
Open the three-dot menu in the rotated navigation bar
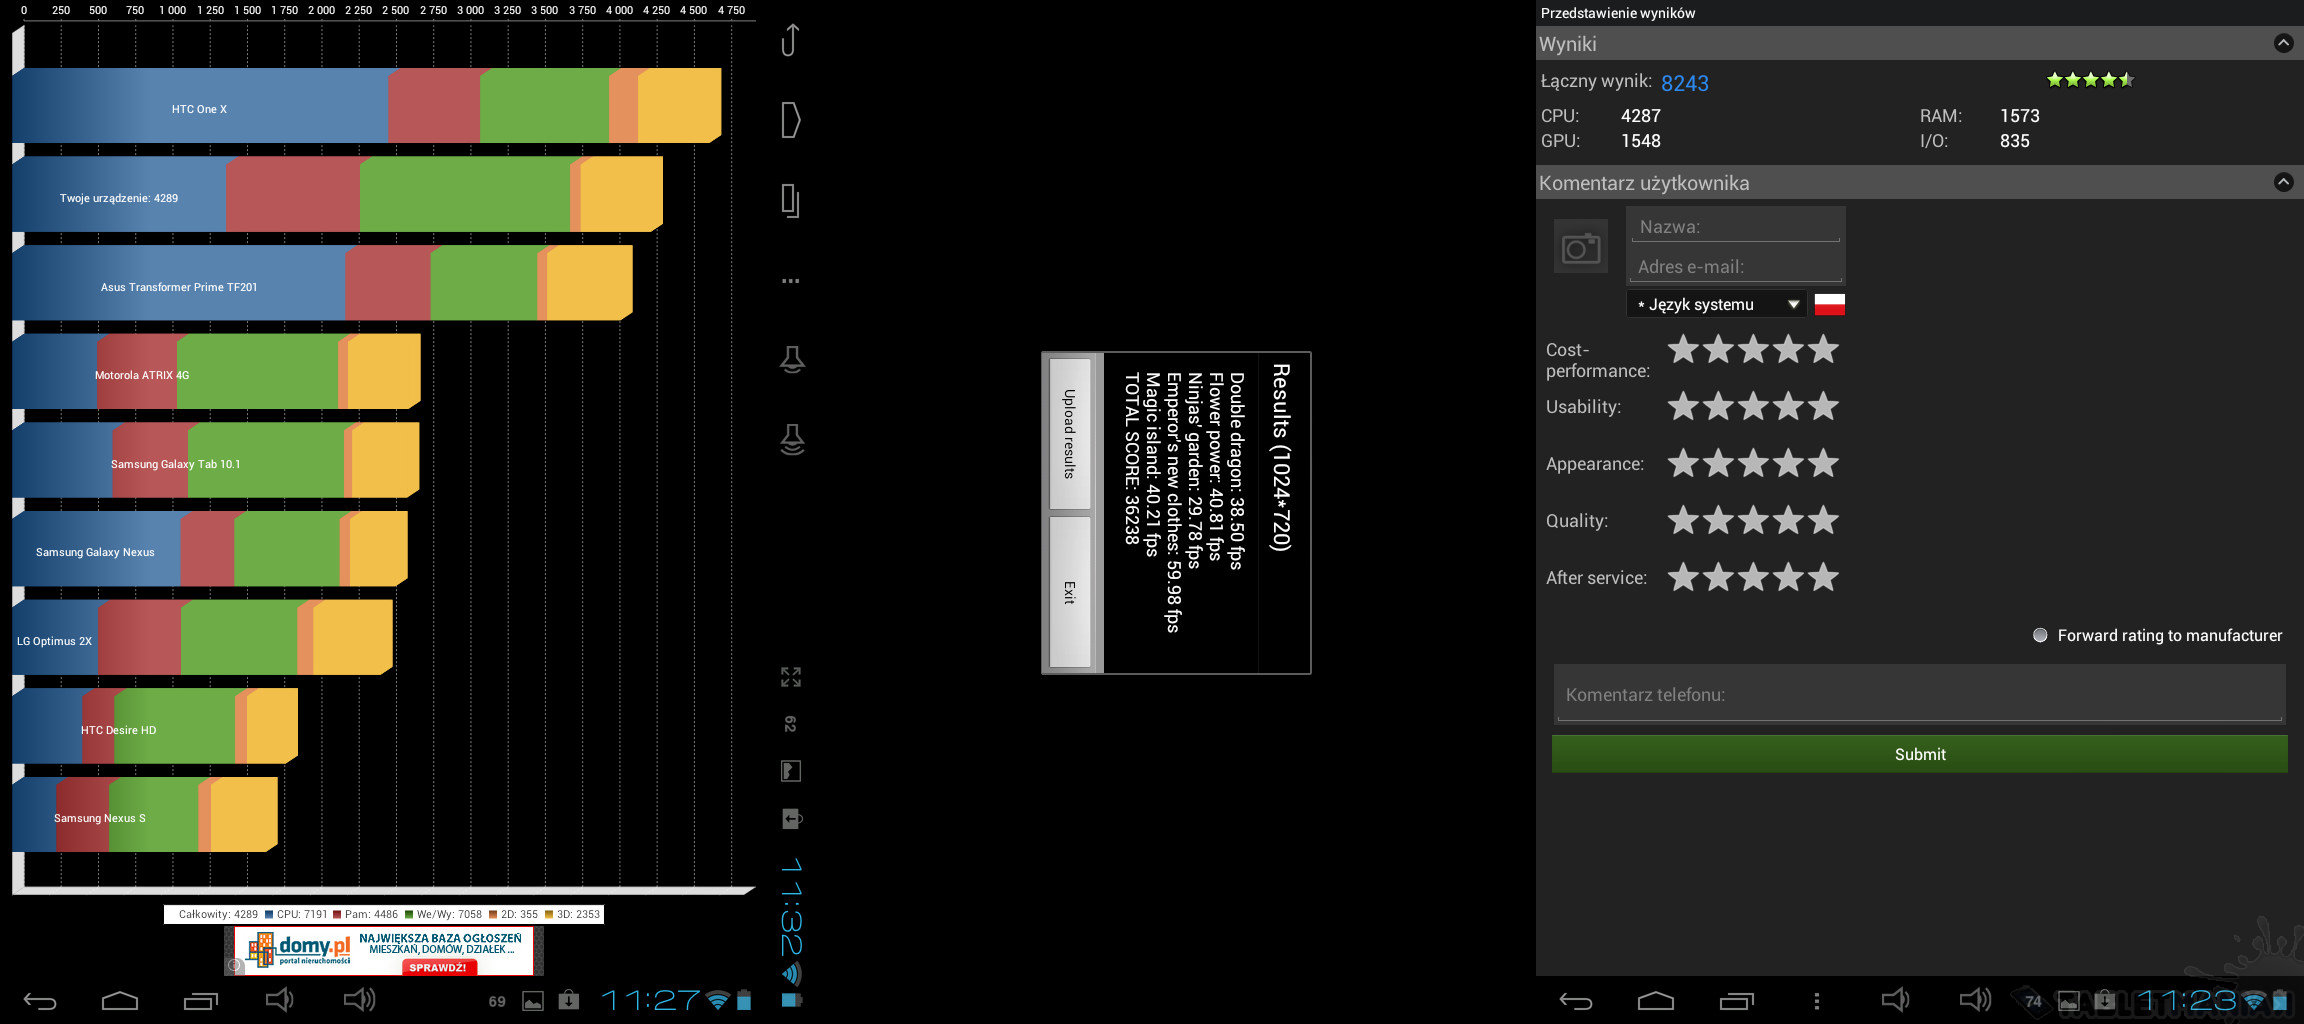pos(790,281)
